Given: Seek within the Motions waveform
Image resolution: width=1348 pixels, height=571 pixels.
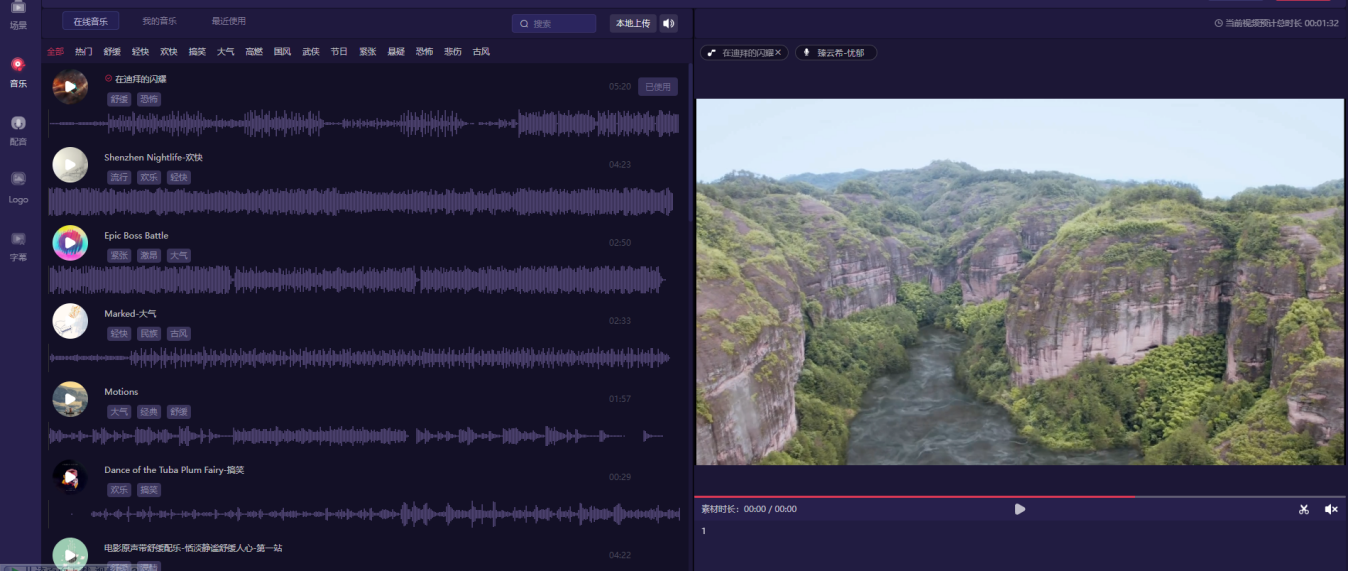Looking at the screenshot, I should [x=356, y=436].
